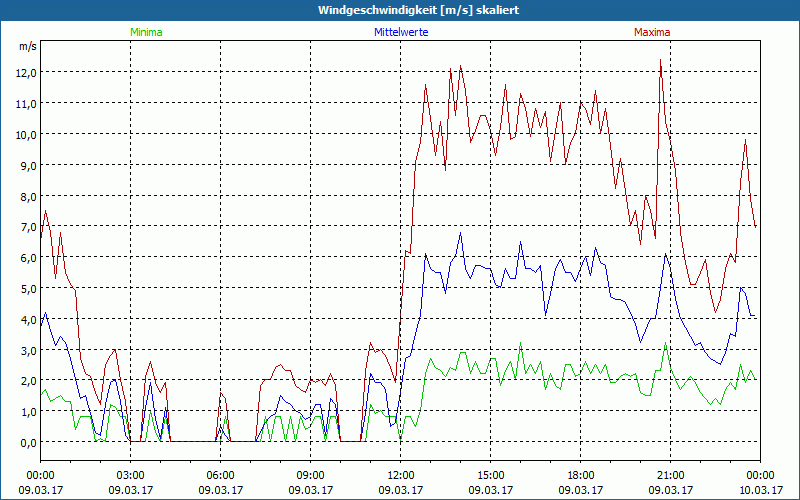Select the 9,0 y-axis value
Screen dimensions: 800x500
(29, 166)
